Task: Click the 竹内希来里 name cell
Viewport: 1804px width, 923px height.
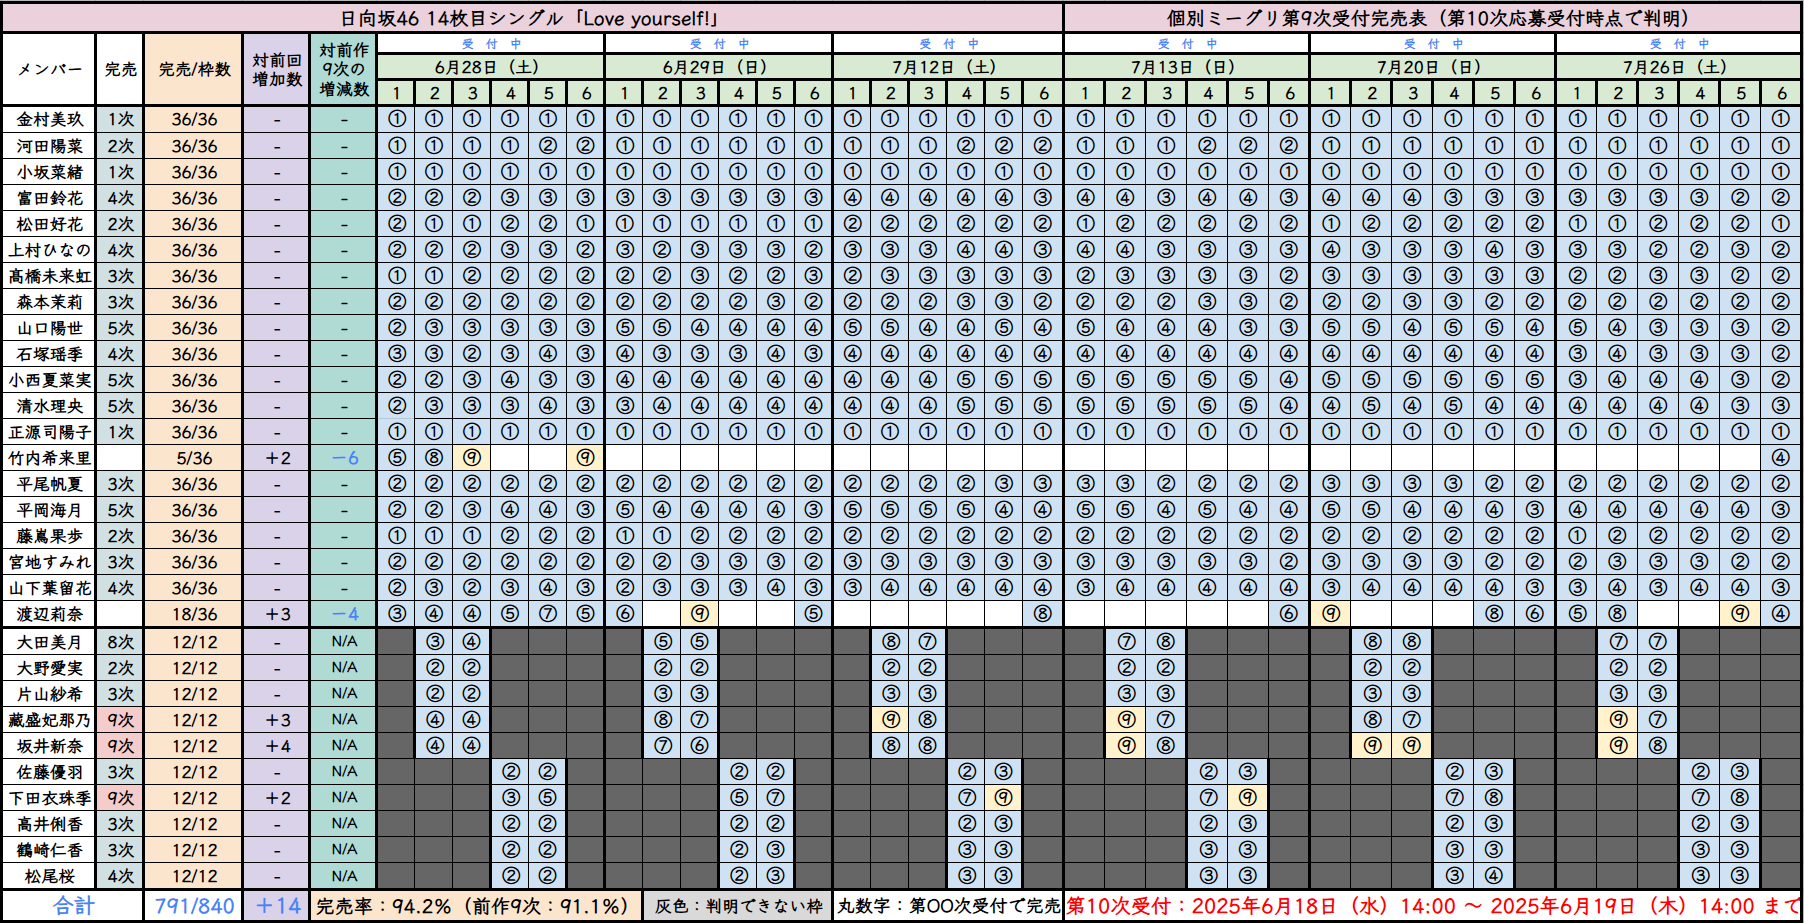Action: click(x=49, y=458)
